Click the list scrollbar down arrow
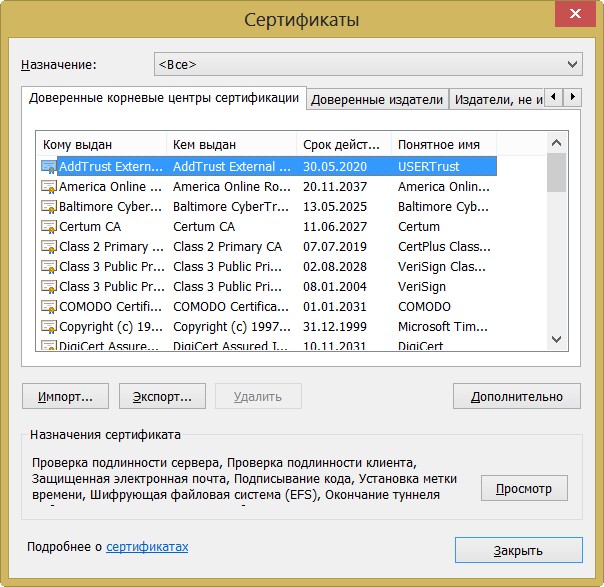 (x=556, y=340)
